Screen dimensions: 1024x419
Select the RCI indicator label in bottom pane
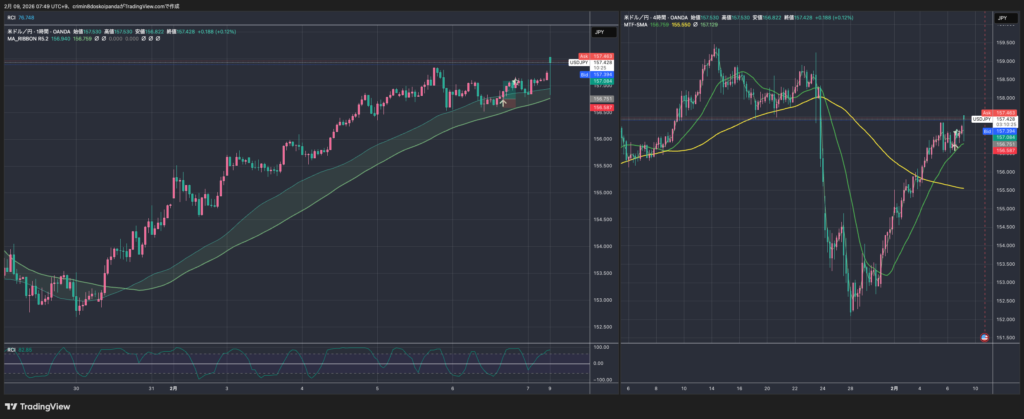(11, 348)
